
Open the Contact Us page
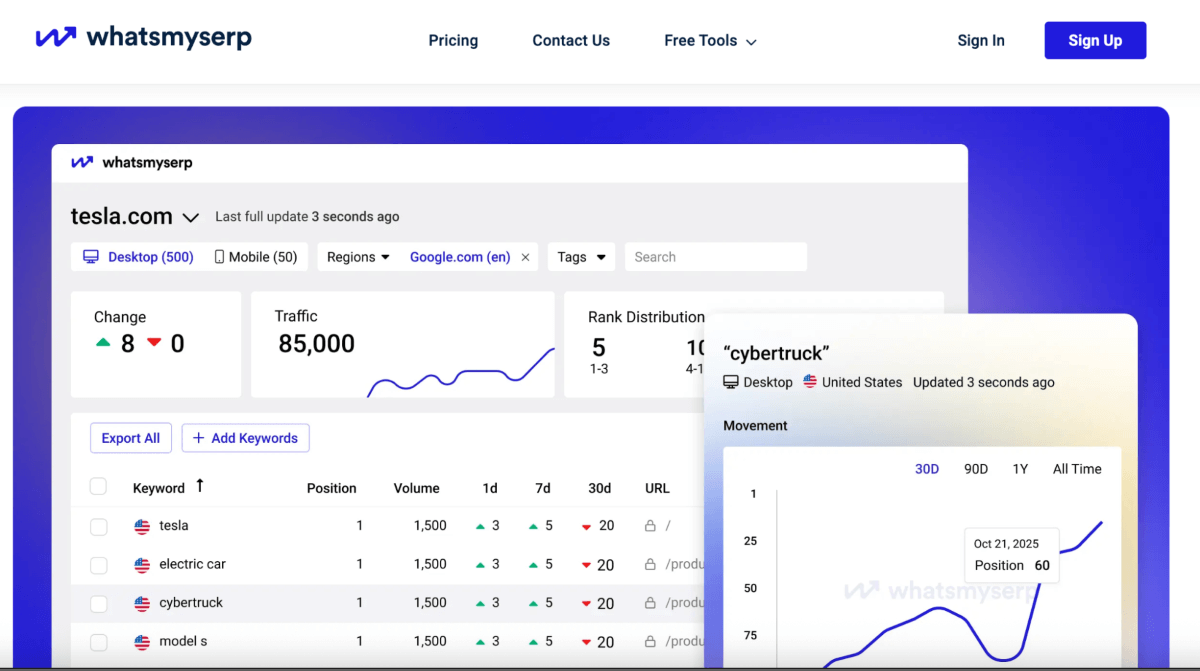coord(571,41)
